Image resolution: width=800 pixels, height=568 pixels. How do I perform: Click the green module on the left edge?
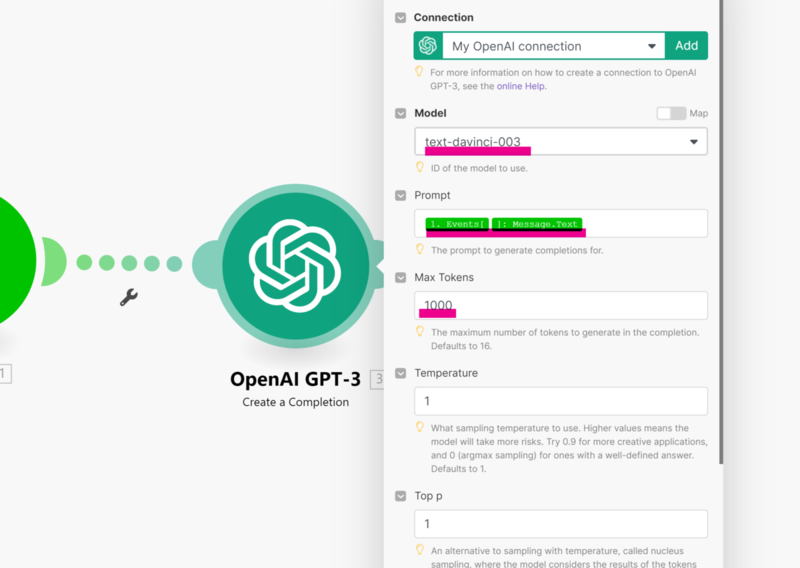coord(15,260)
